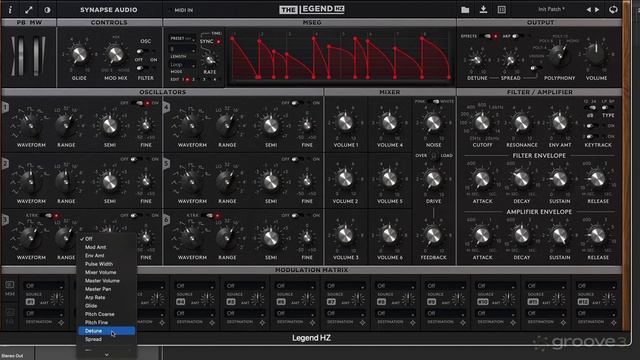The width and height of the screenshot is (640, 360).
Task: Click the circular reload arrows icon
Action: [613, 9]
